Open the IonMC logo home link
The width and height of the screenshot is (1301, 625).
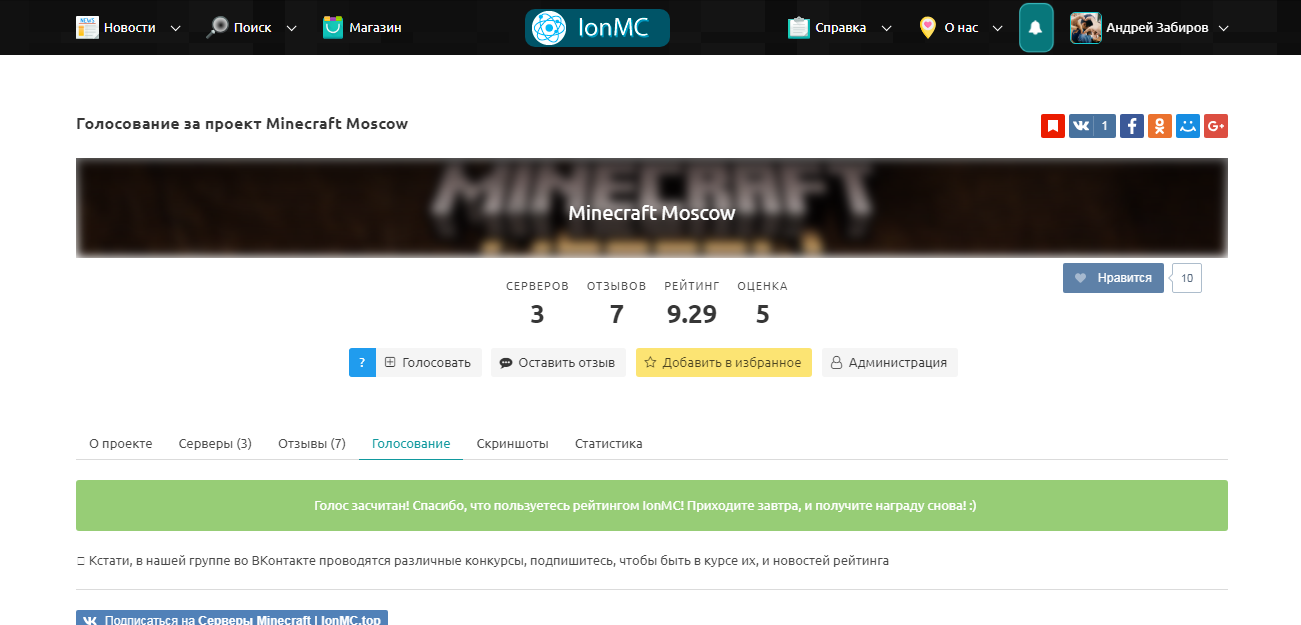click(x=597, y=28)
